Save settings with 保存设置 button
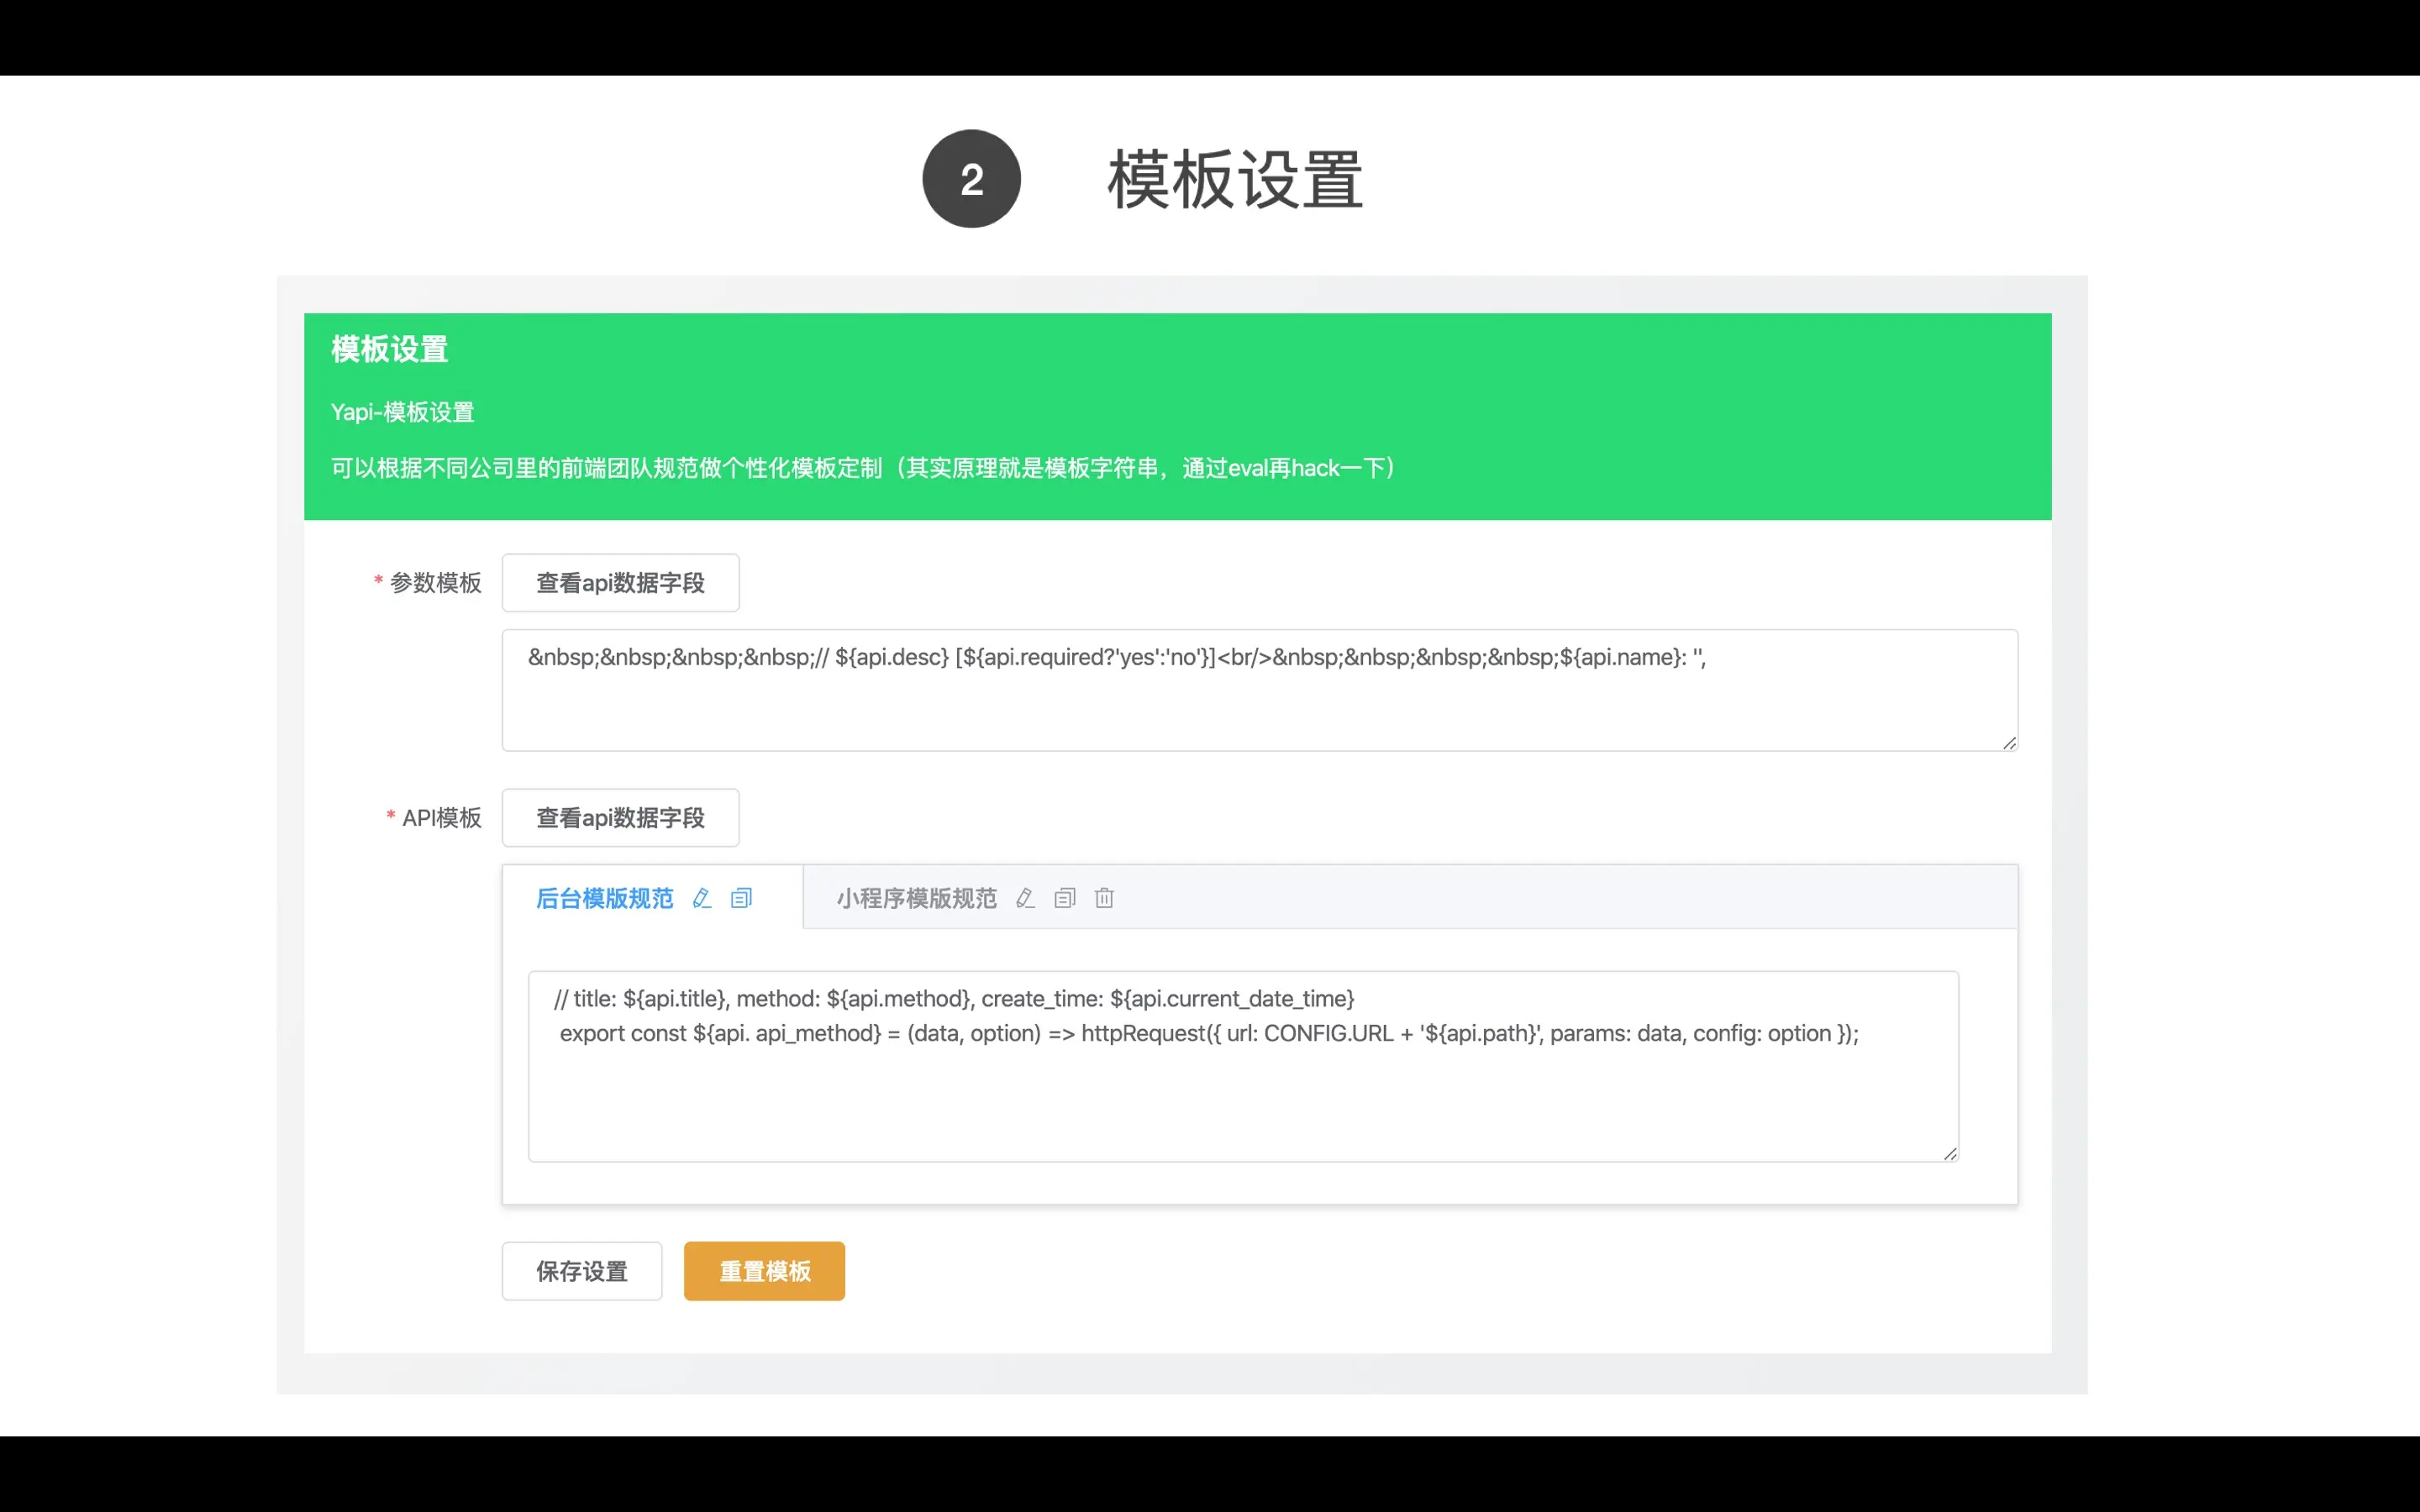 (581, 1271)
